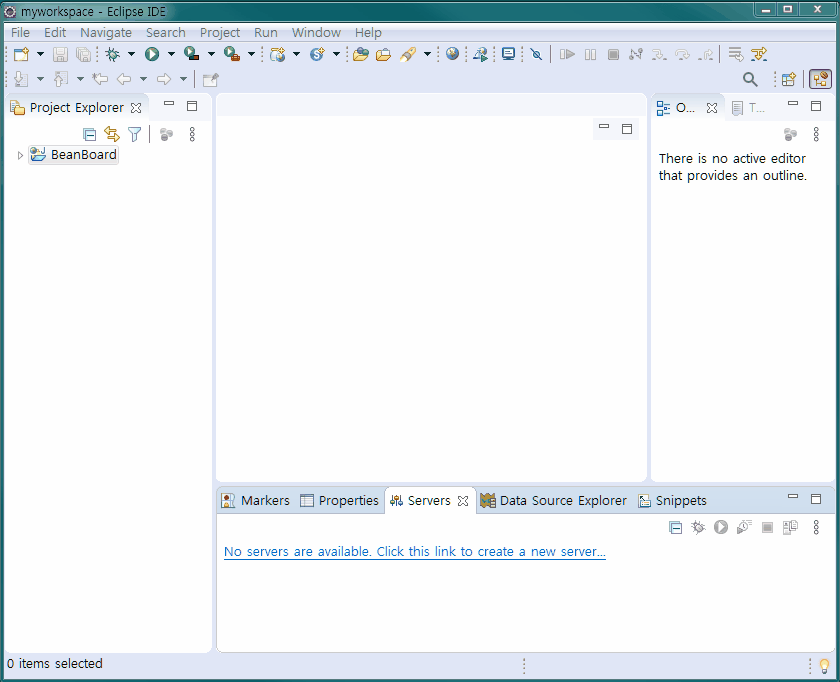The image size is (840, 682).
Task: Maximize the editor area
Action: (627, 129)
